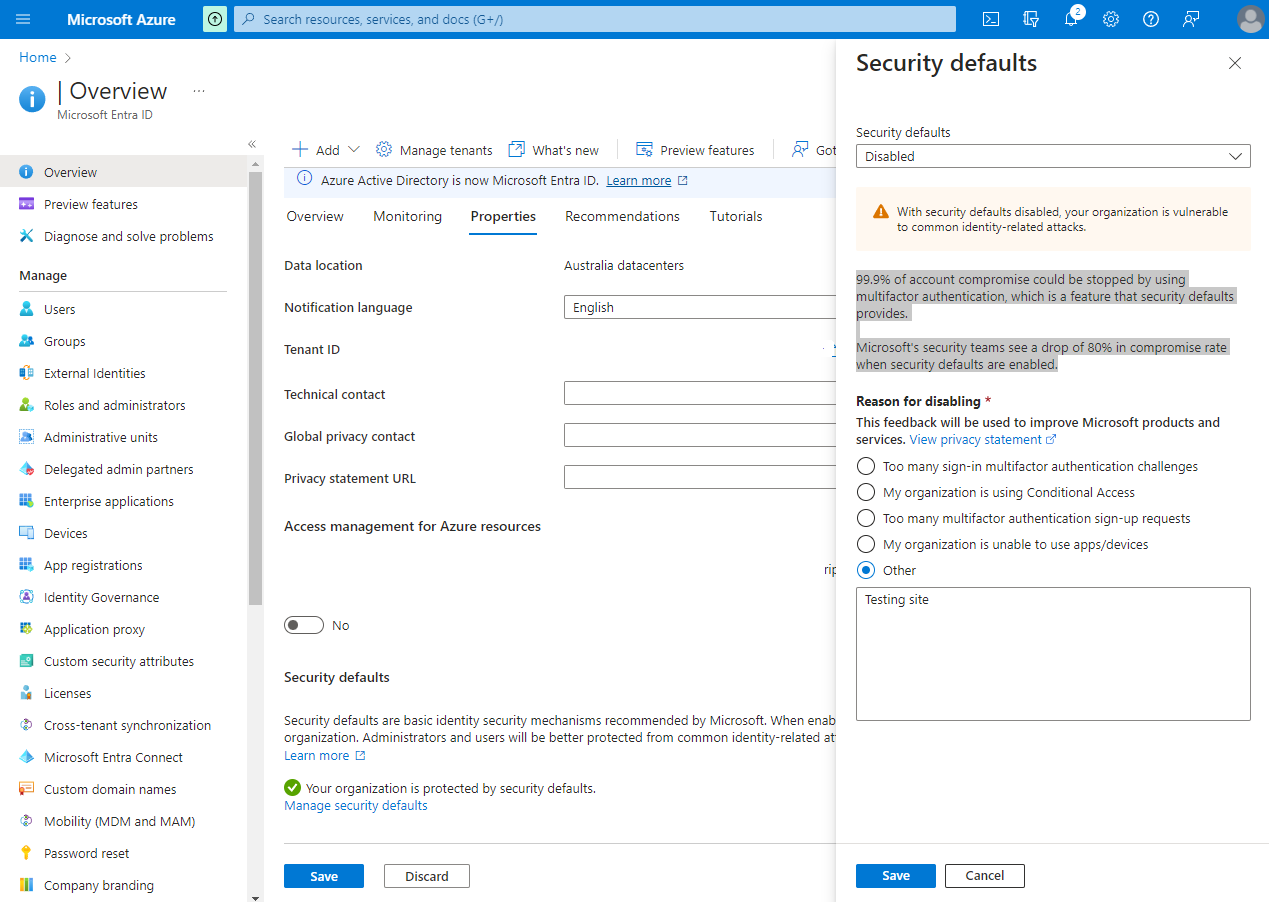Focus the top search resources box
1269x902 pixels.
(x=595, y=19)
